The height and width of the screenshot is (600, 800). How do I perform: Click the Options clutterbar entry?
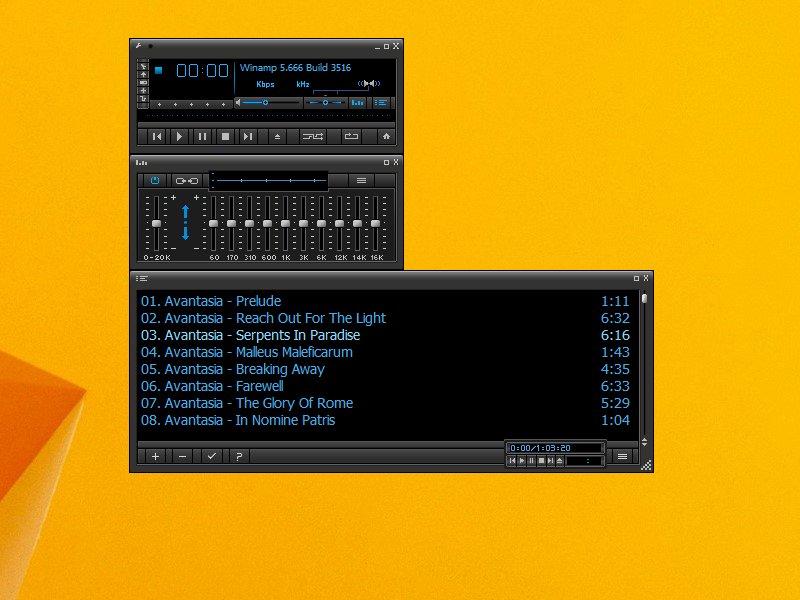pyautogui.click(x=141, y=66)
